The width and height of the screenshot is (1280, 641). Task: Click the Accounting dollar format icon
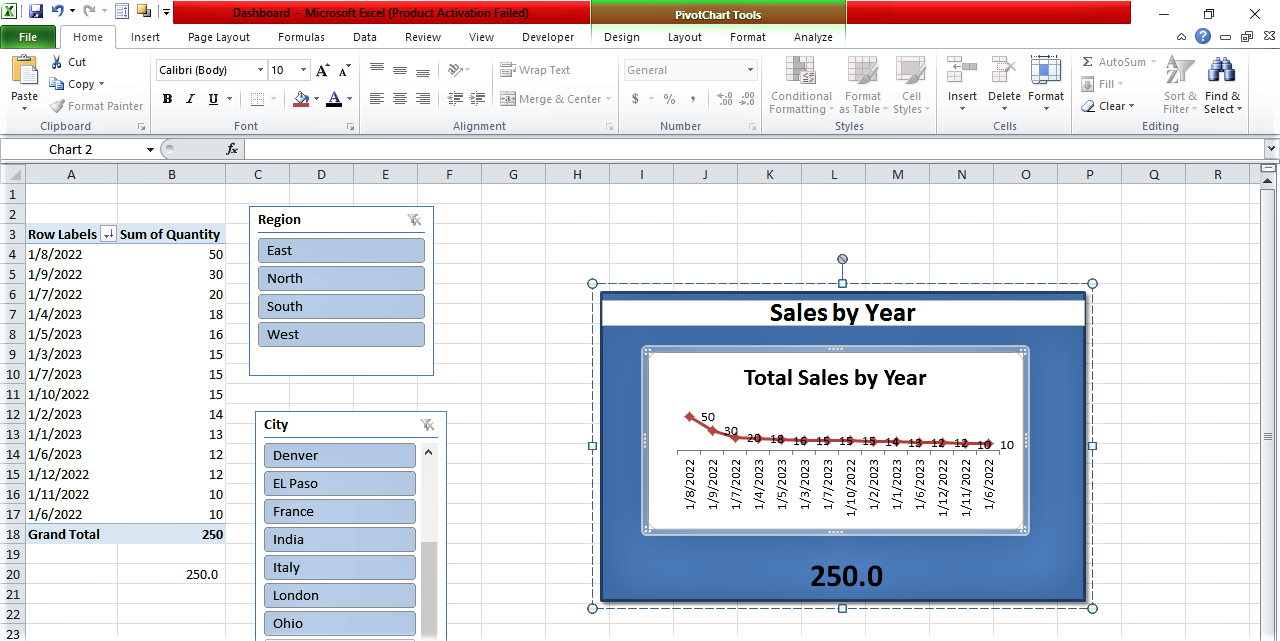[x=635, y=99]
